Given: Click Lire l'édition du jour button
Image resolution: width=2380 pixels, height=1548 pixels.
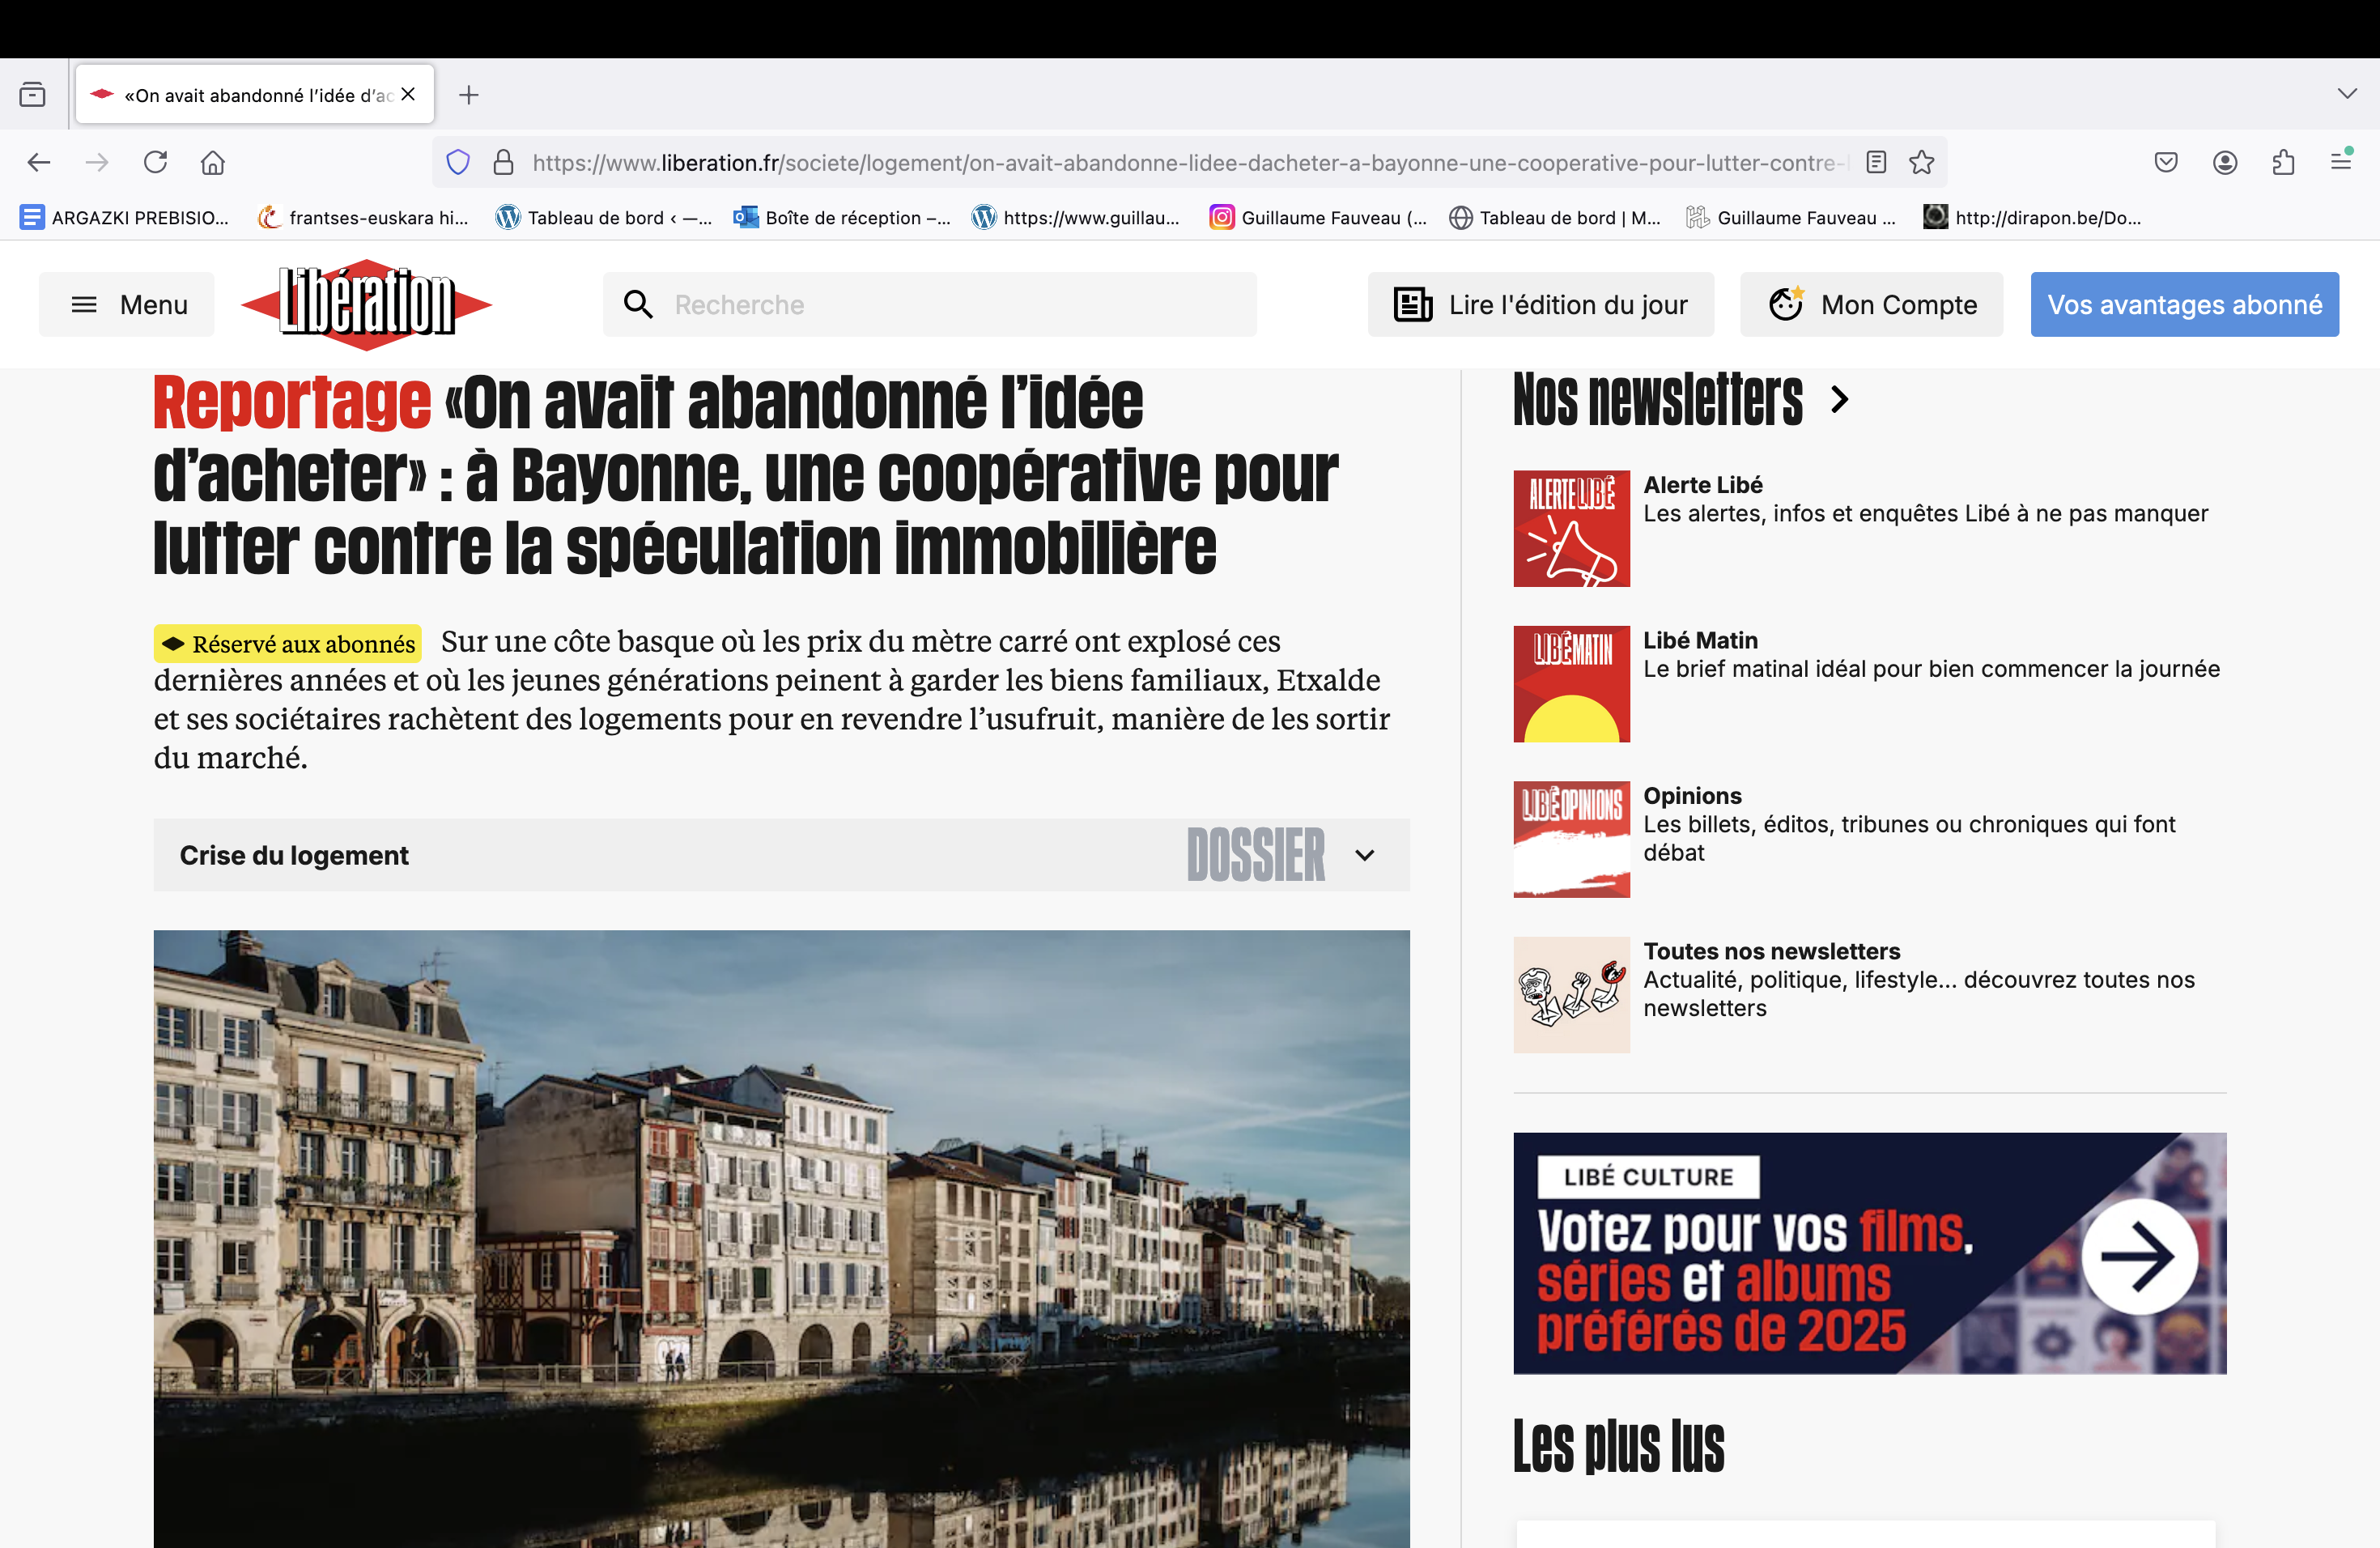Looking at the screenshot, I should 1540,304.
